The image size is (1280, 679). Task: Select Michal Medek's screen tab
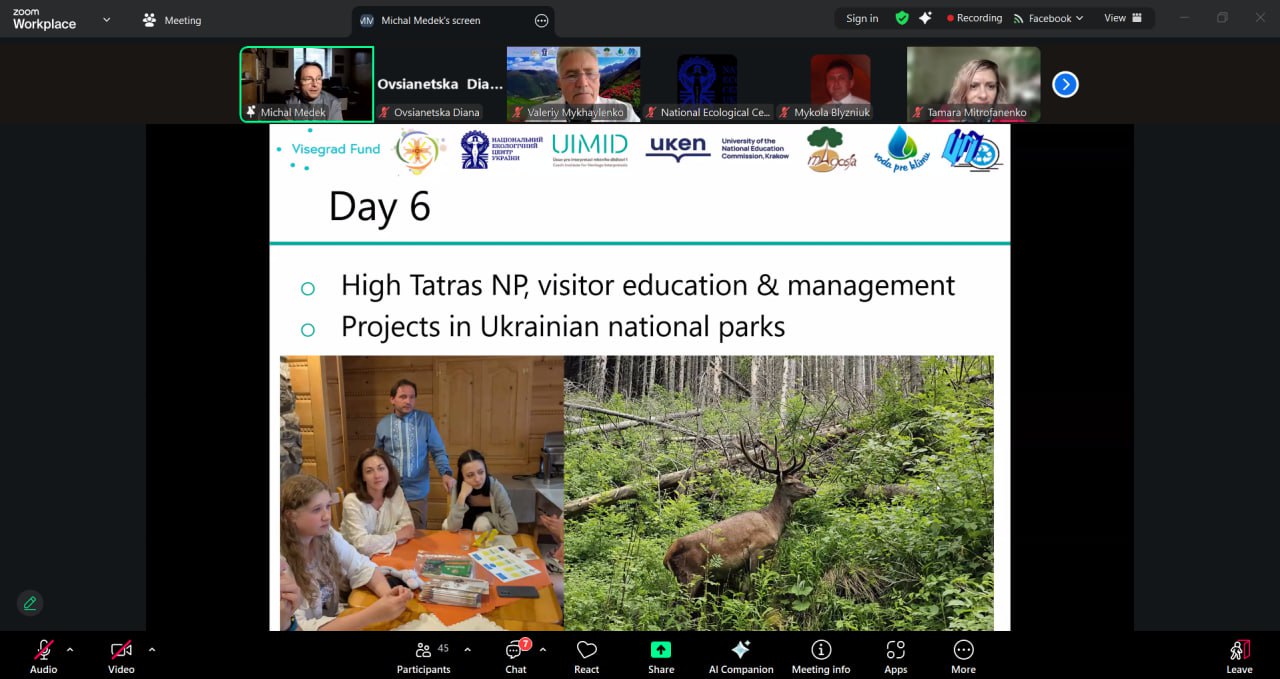click(x=430, y=20)
